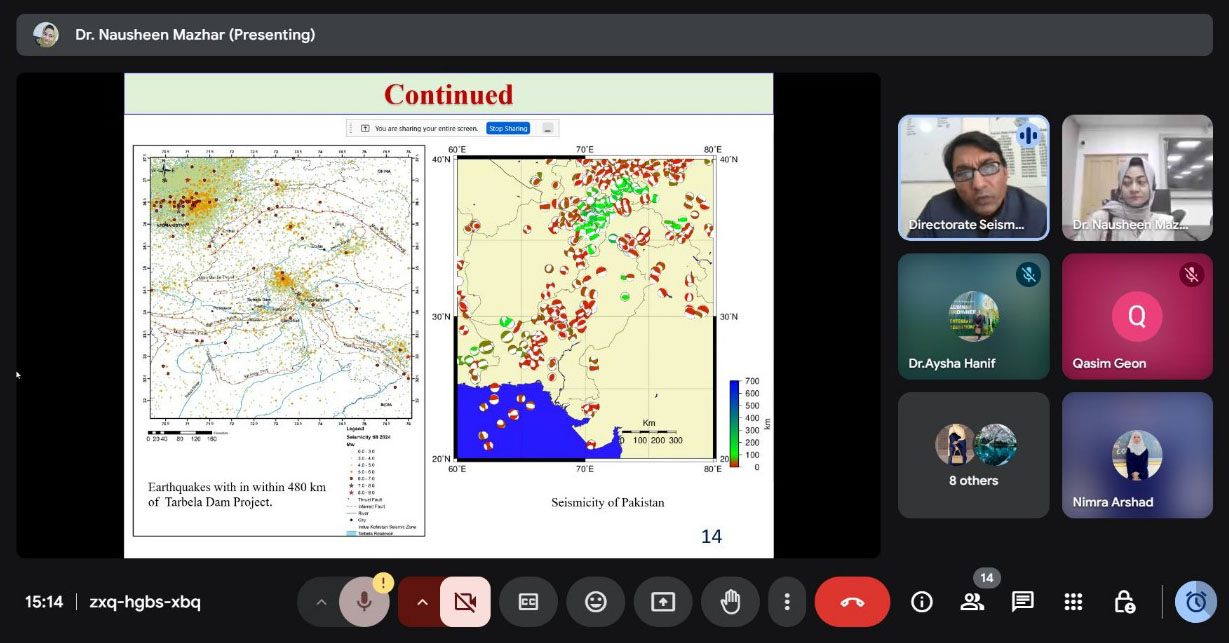Screen dimensions: 1229x643
Task: Turn on the camera button
Action: click(465, 602)
